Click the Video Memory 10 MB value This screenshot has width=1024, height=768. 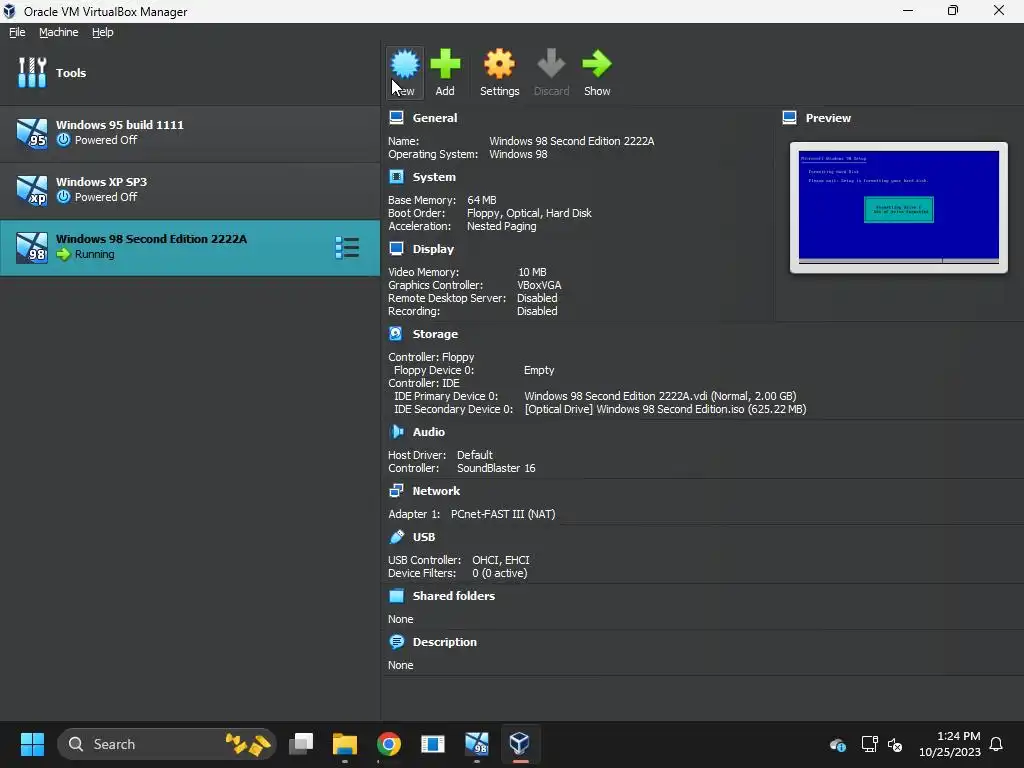pyautogui.click(x=532, y=272)
